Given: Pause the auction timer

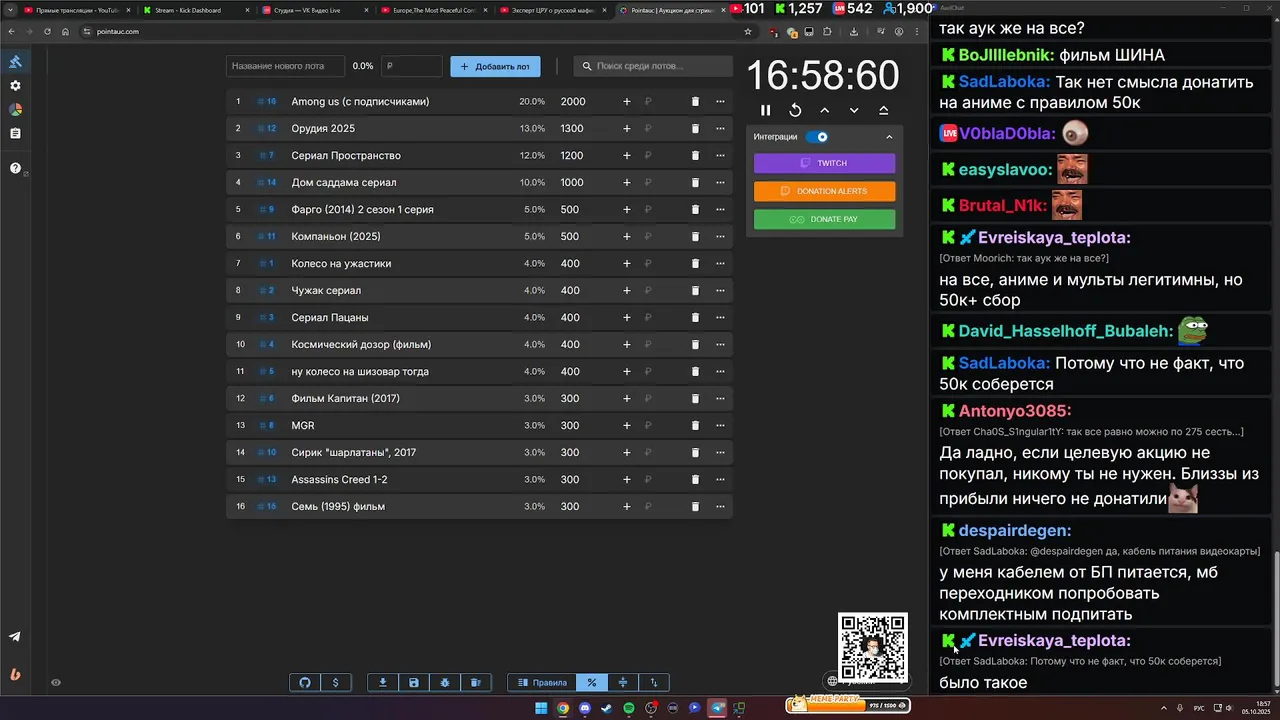Looking at the screenshot, I should (x=765, y=110).
